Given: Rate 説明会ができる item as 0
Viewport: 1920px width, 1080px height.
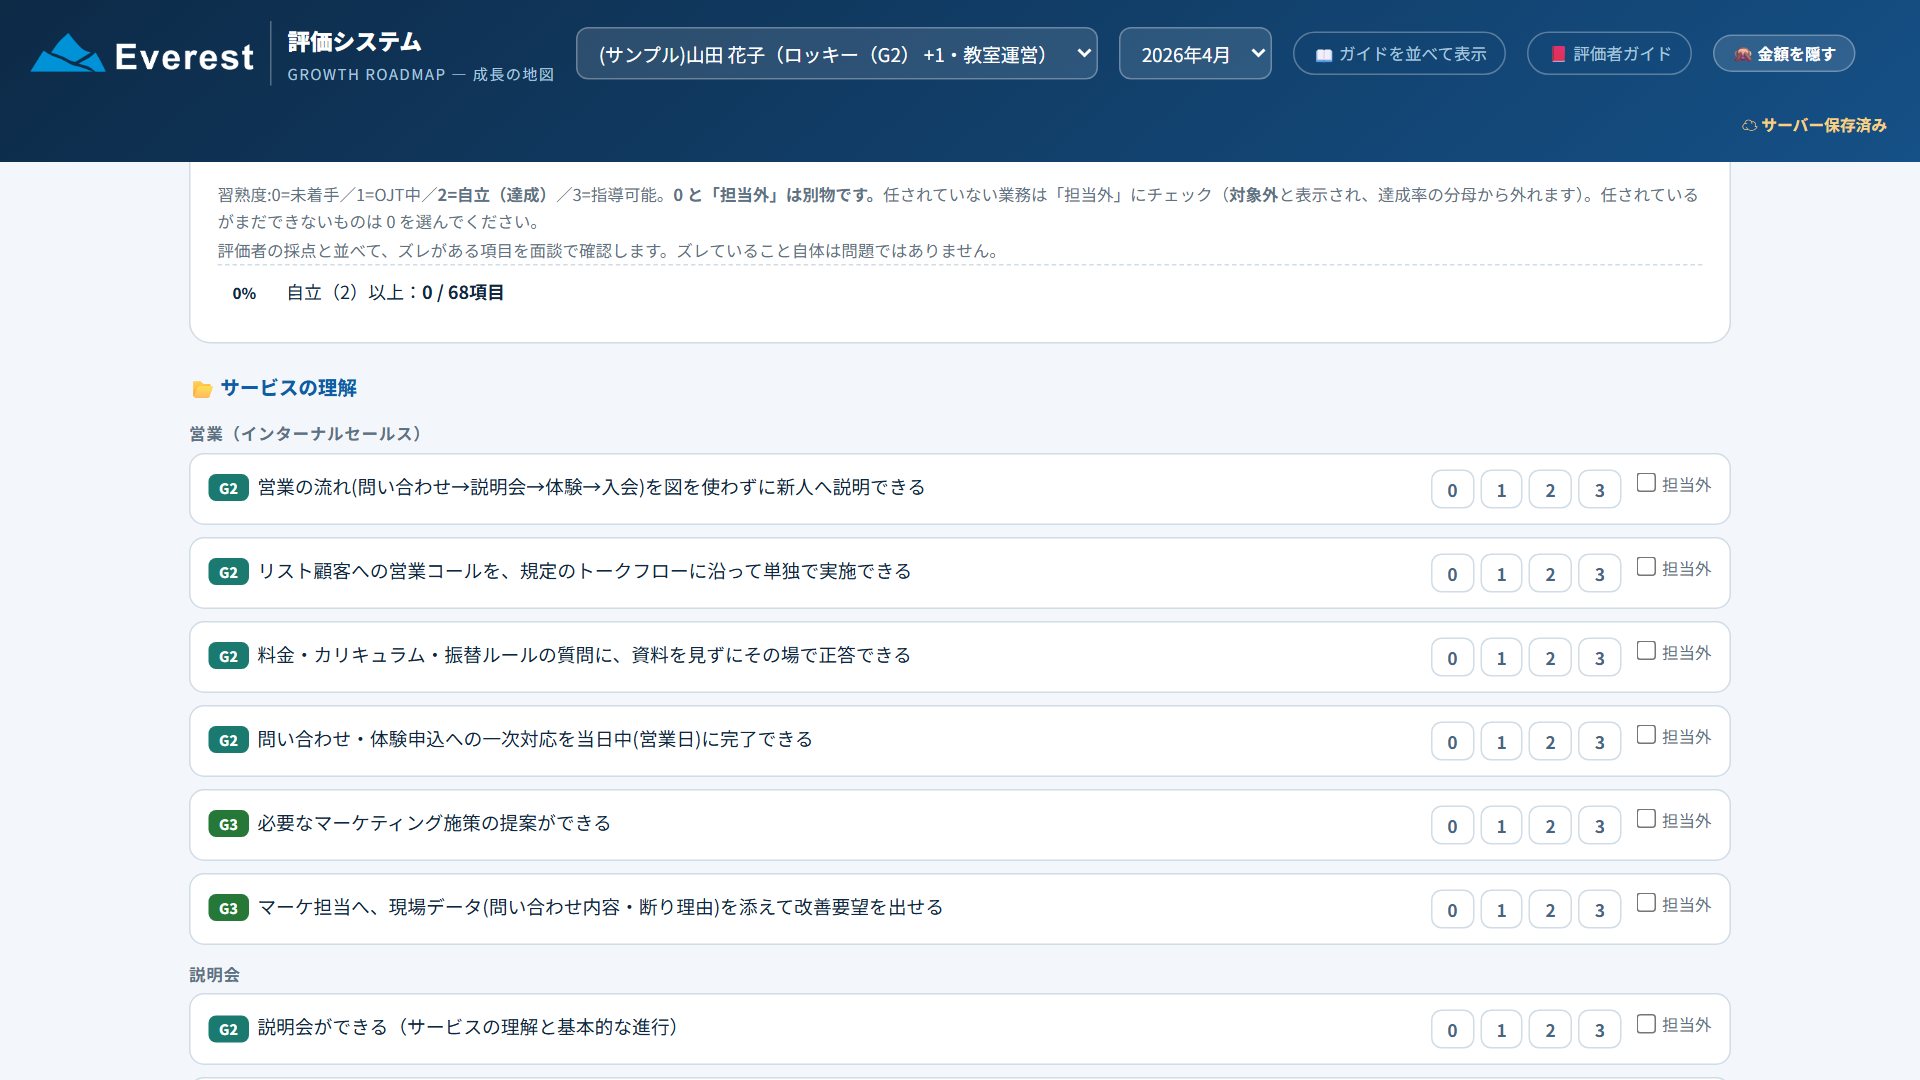Looking at the screenshot, I should 1452,1030.
